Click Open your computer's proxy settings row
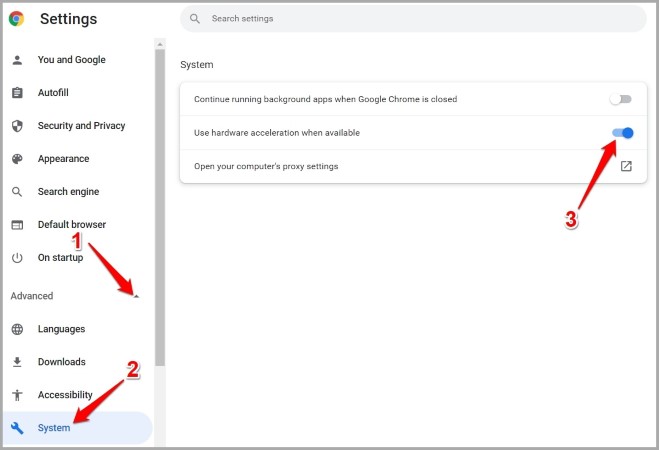 (x=413, y=166)
